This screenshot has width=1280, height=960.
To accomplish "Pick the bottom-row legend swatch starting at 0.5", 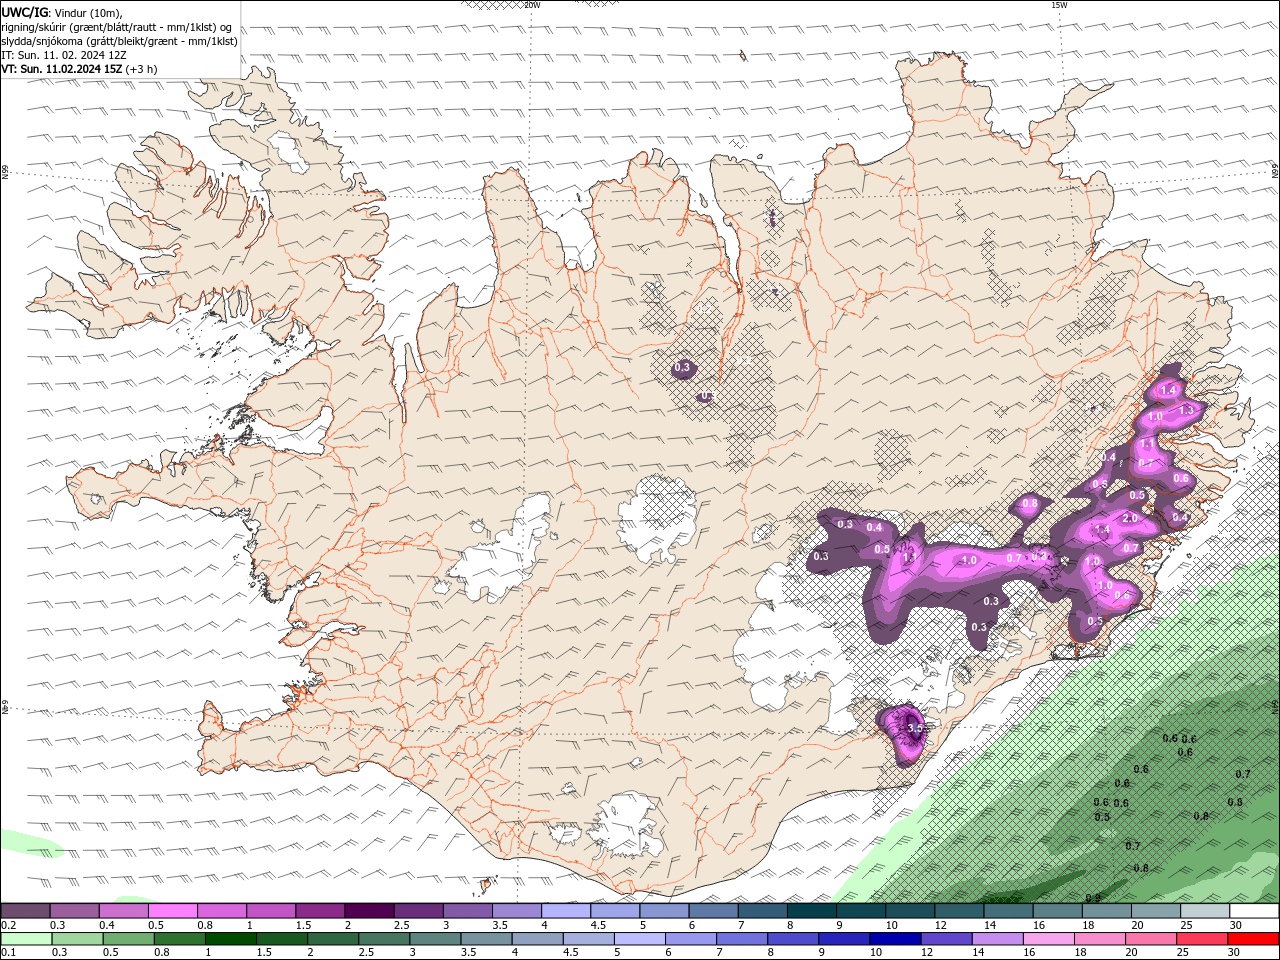I will click(128, 939).
